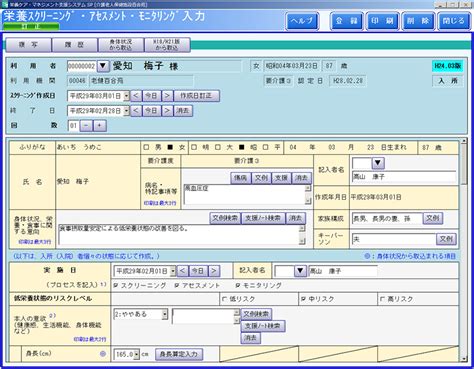Click the 文例 button next to 傷病

[261, 178]
